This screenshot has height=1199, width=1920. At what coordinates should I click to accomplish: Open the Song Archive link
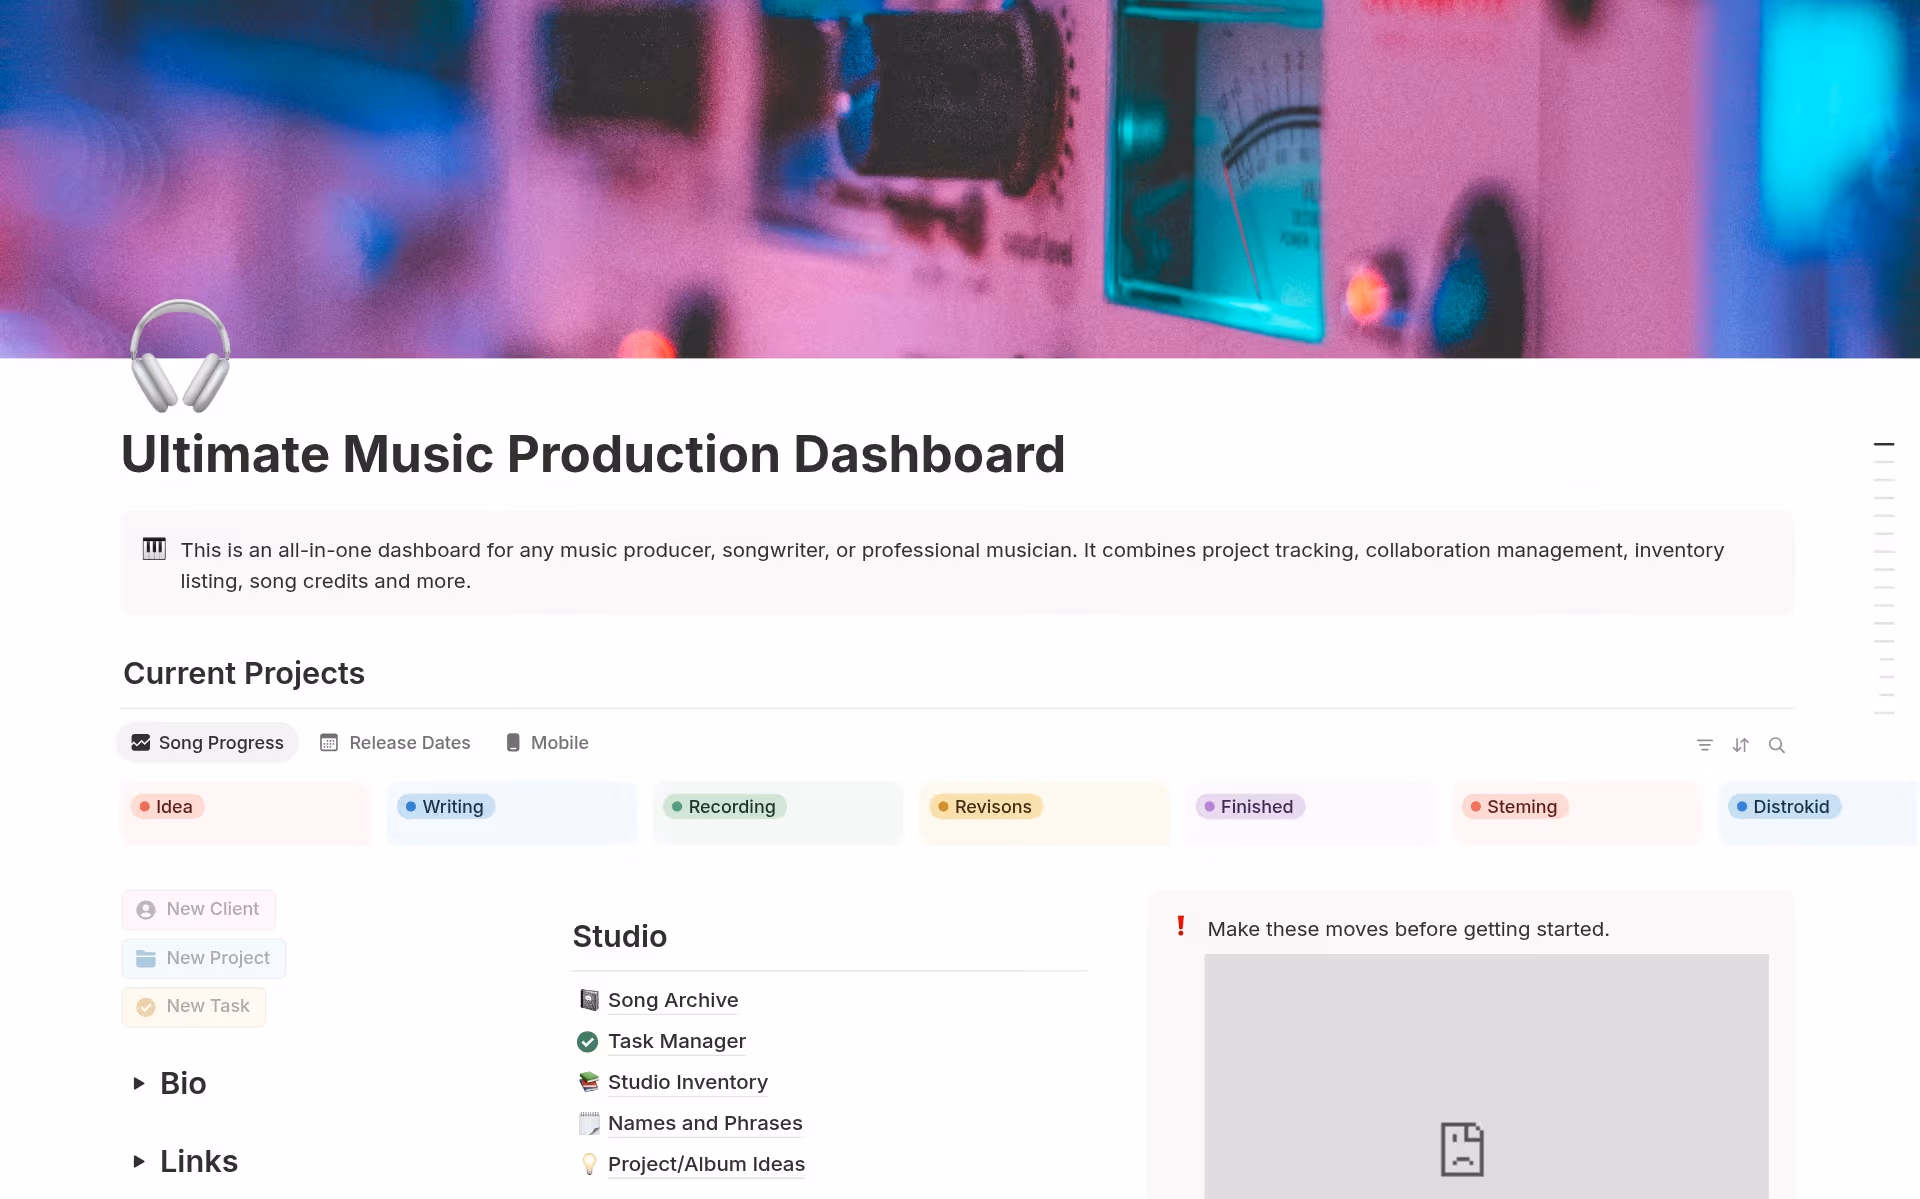(672, 1000)
